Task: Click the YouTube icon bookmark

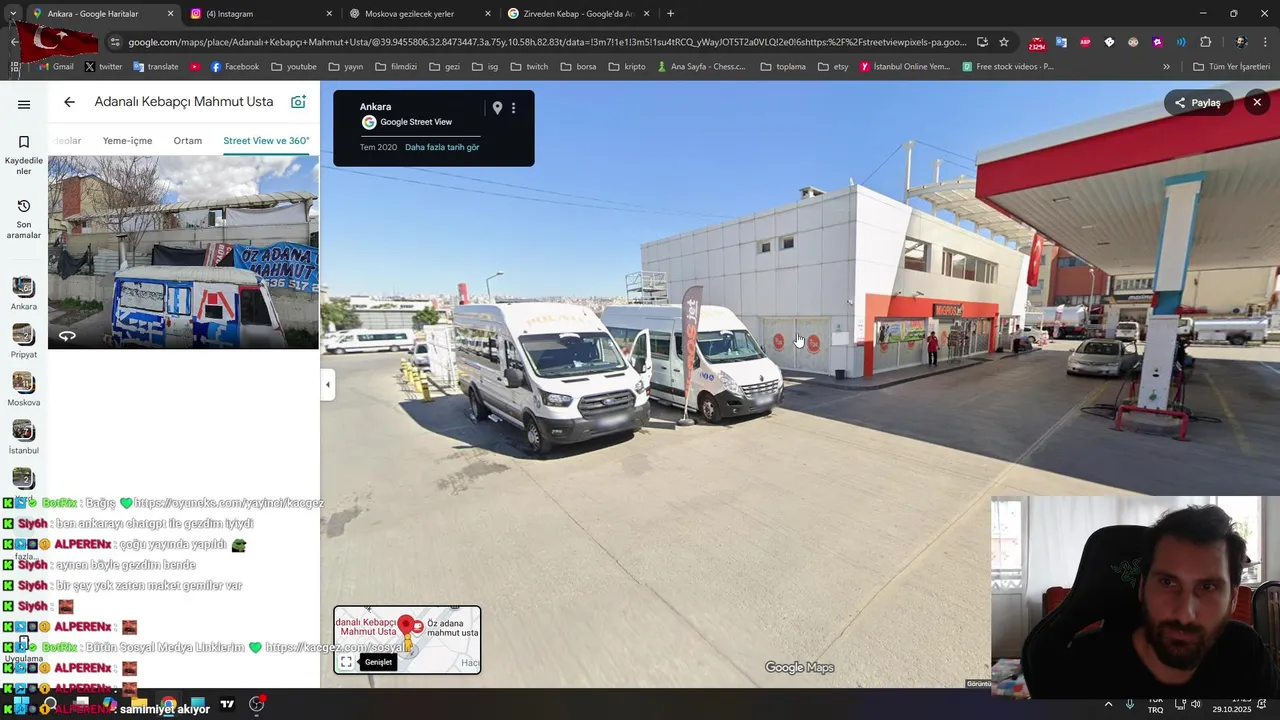Action: [x=195, y=67]
